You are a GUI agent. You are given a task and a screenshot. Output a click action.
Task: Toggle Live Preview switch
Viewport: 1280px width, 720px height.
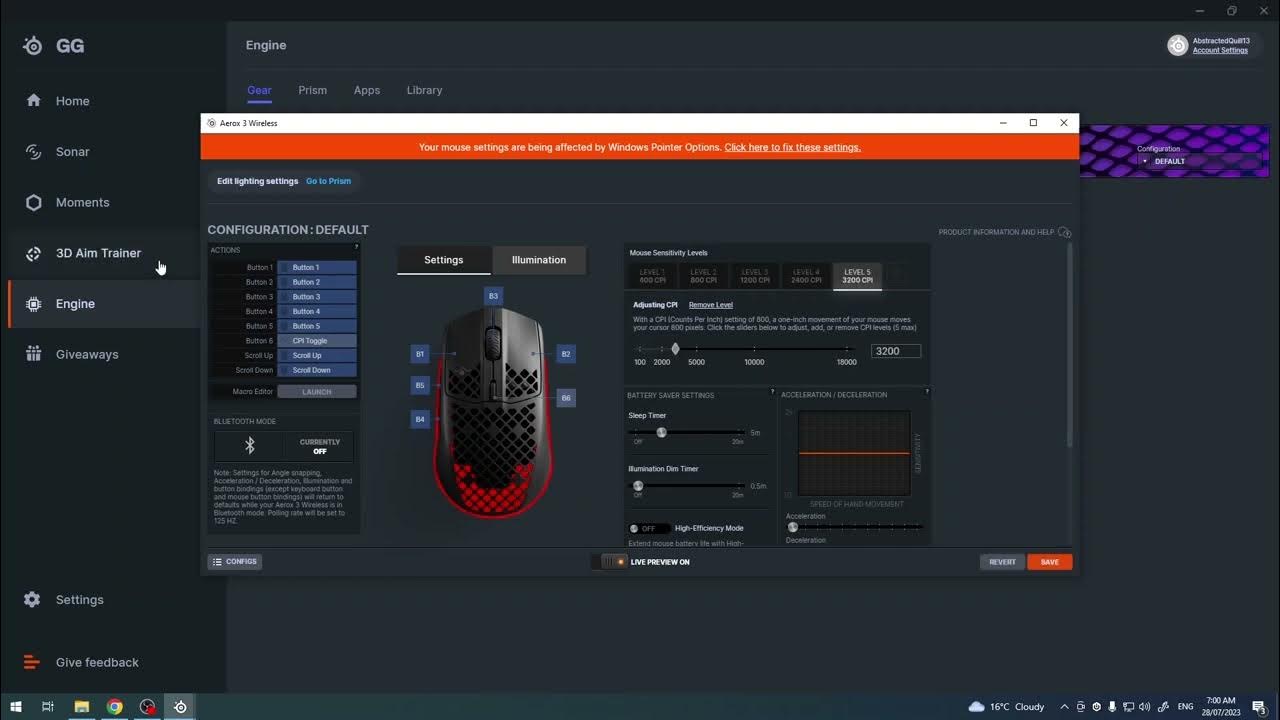610,562
